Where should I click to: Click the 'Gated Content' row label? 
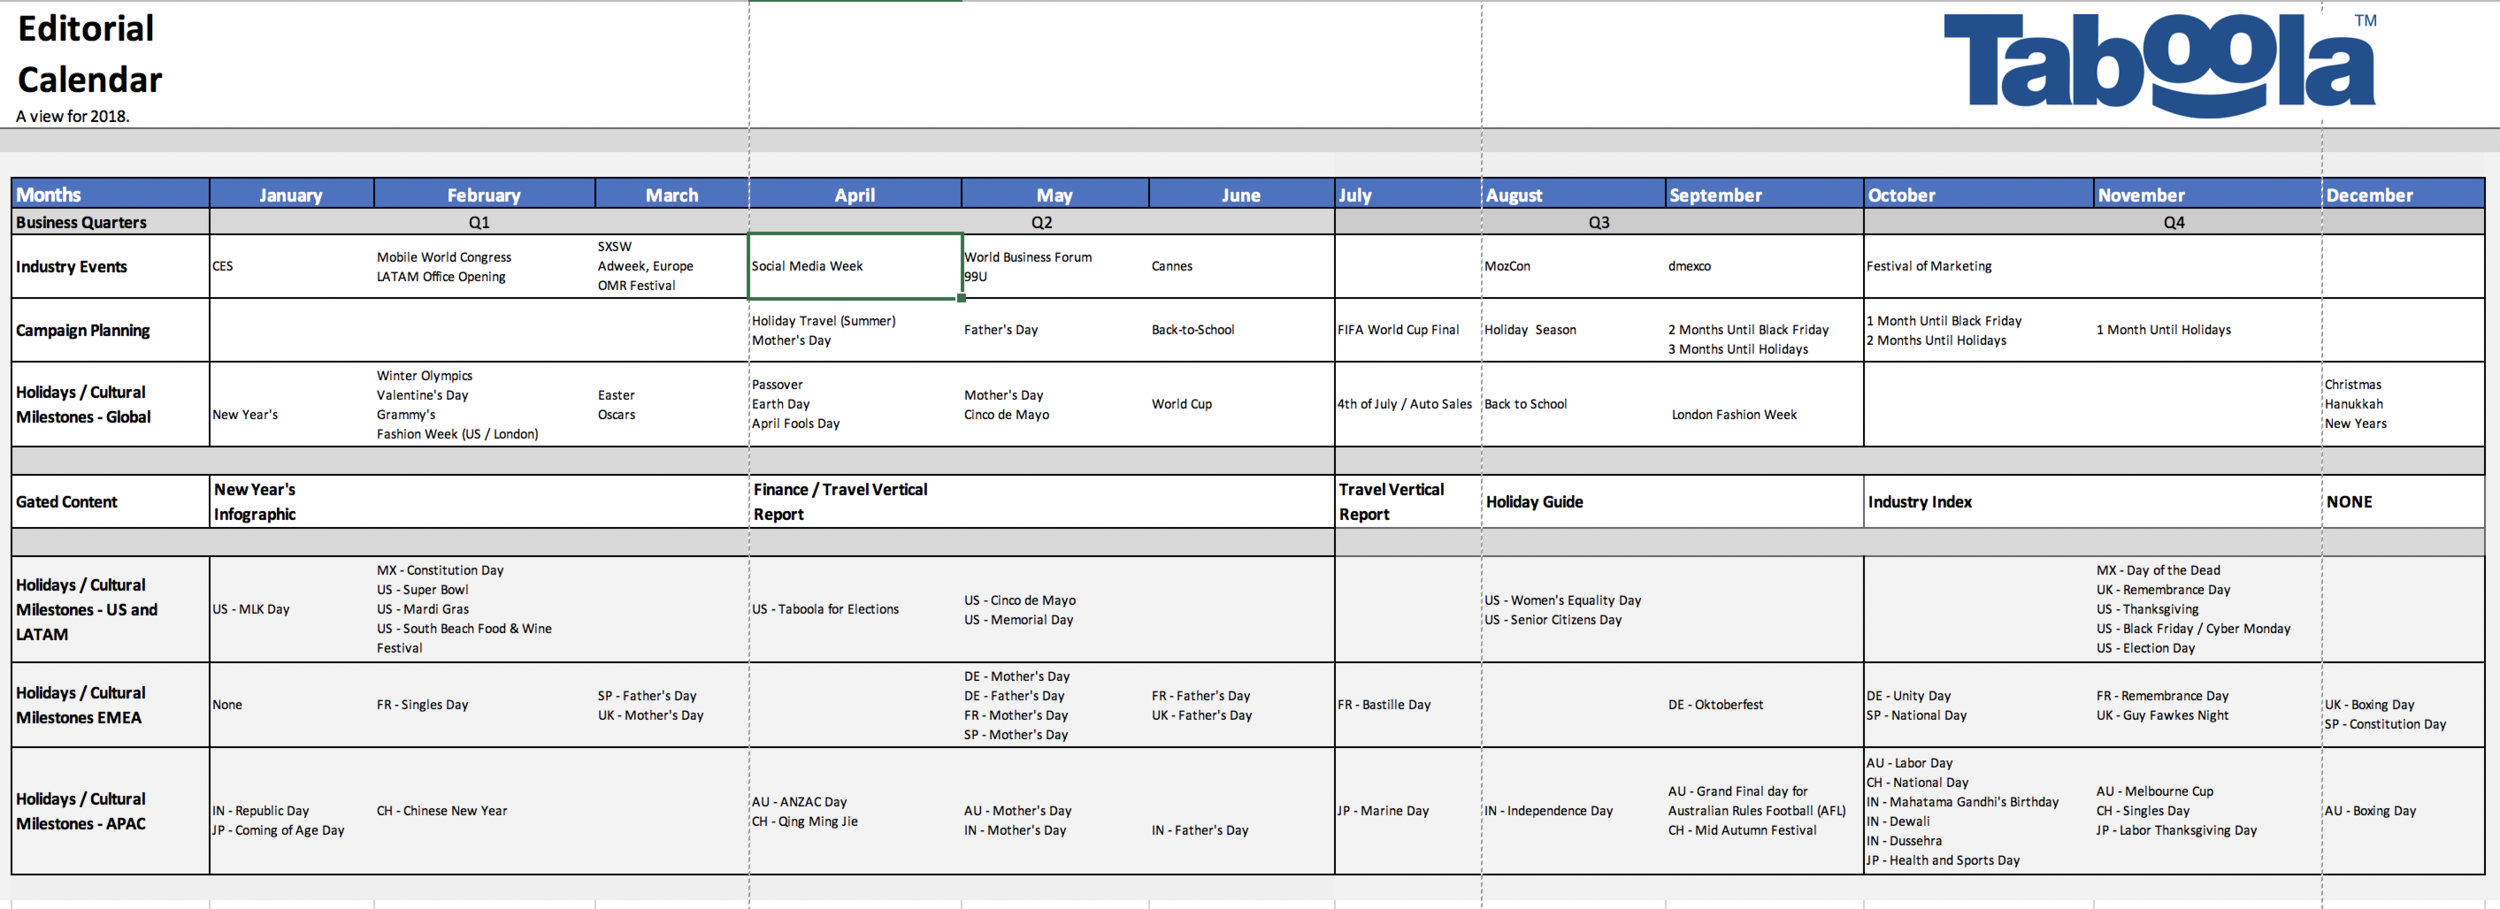tap(110, 501)
